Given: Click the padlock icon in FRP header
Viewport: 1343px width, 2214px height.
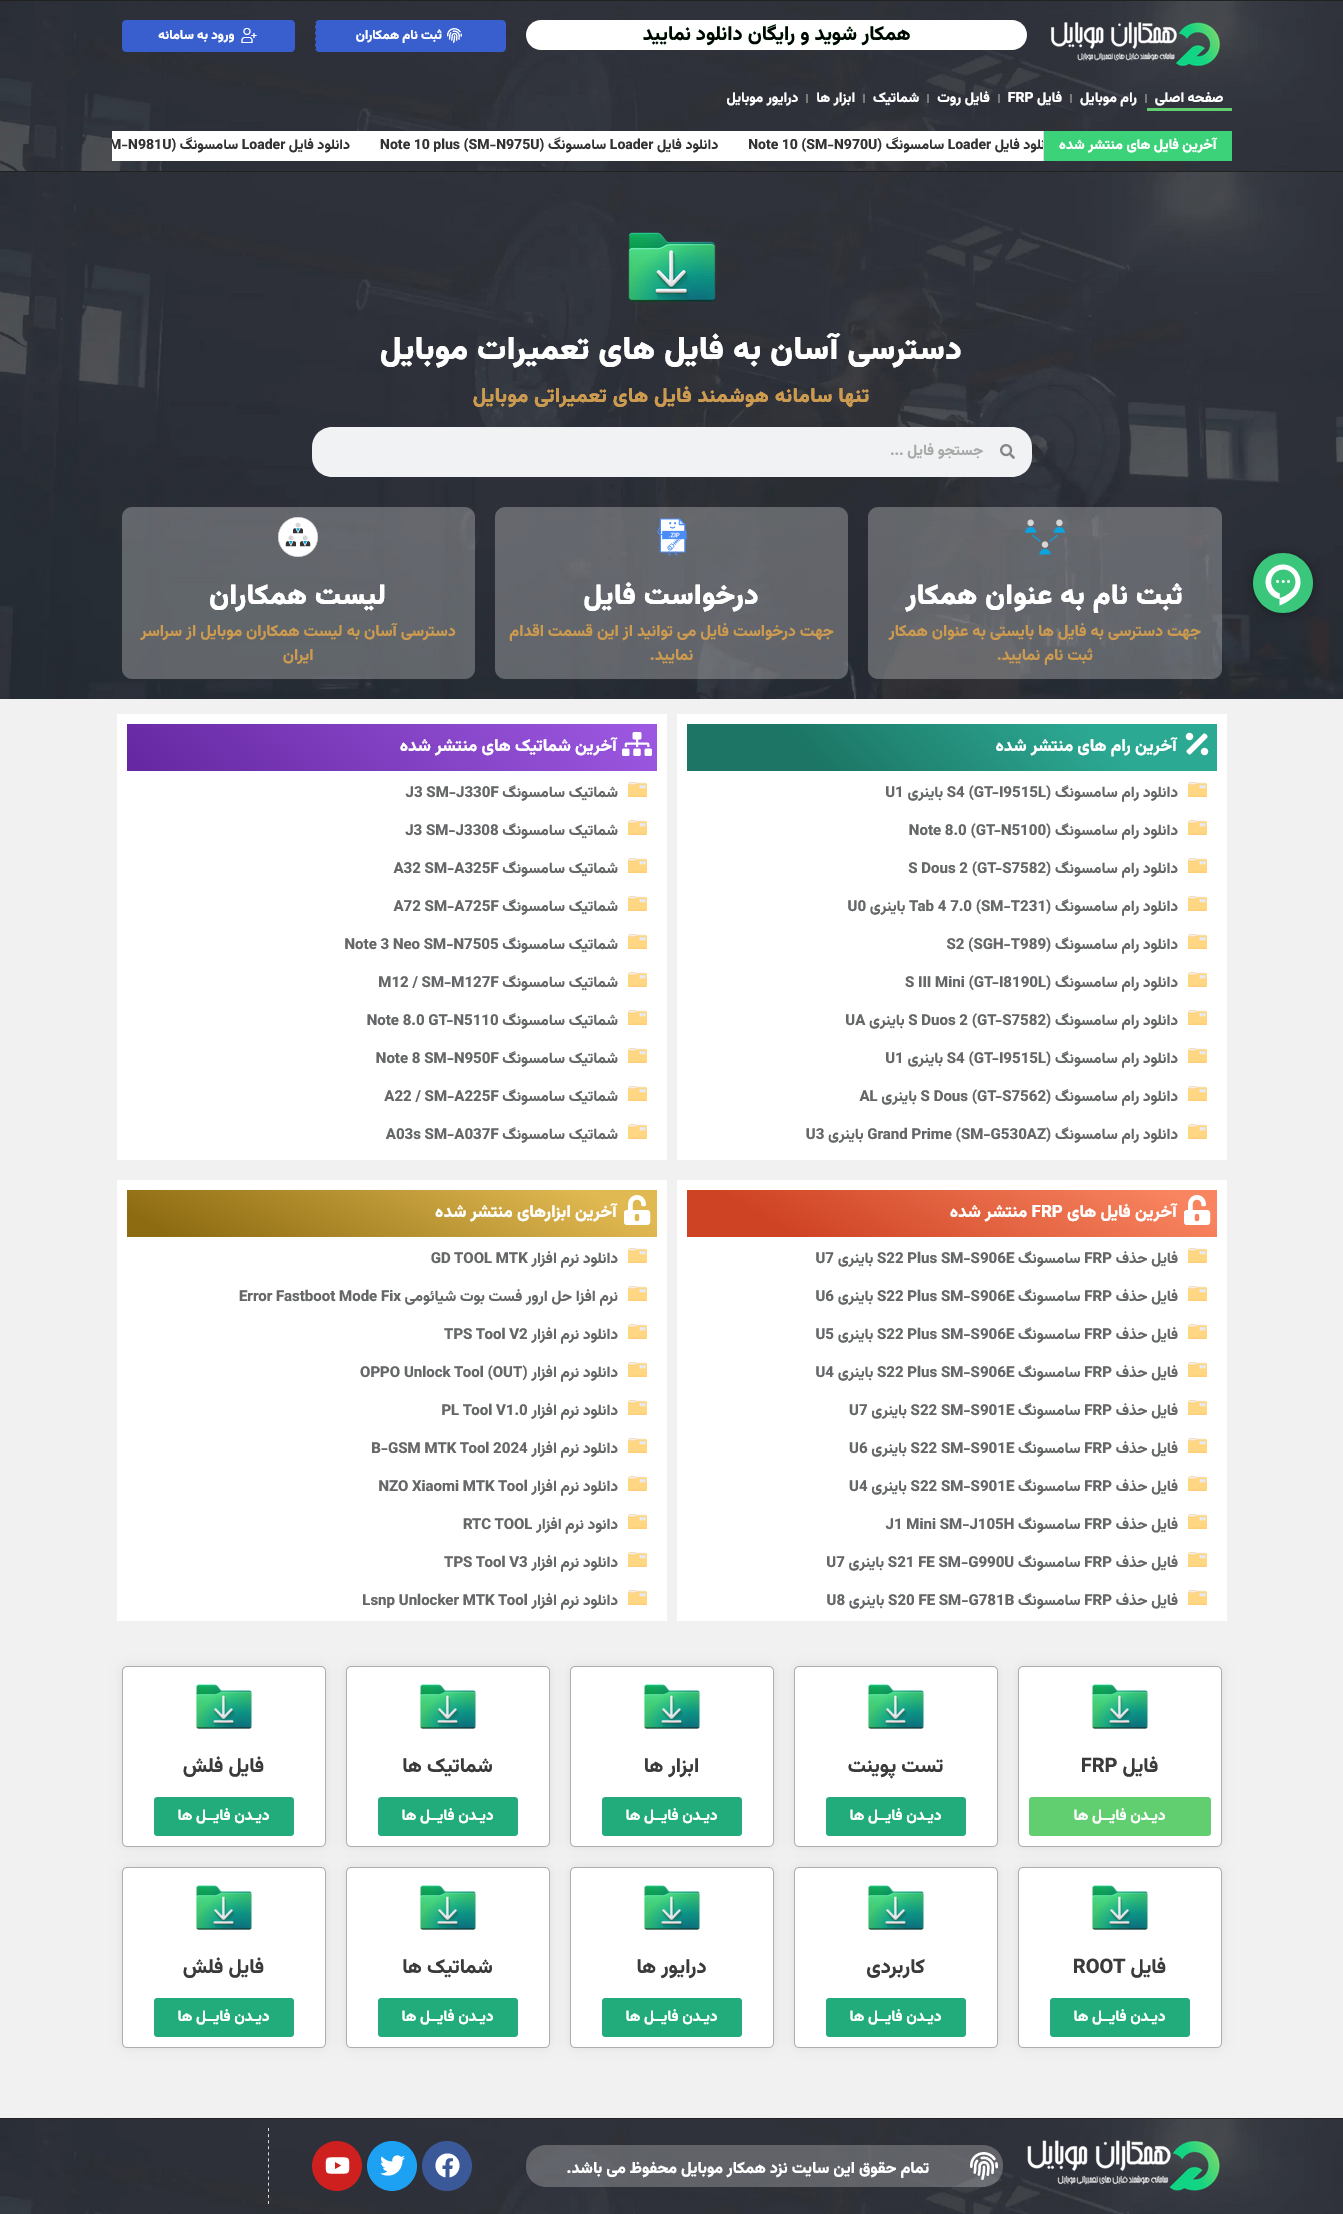Looking at the screenshot, I should (x=1197, y=1210).
